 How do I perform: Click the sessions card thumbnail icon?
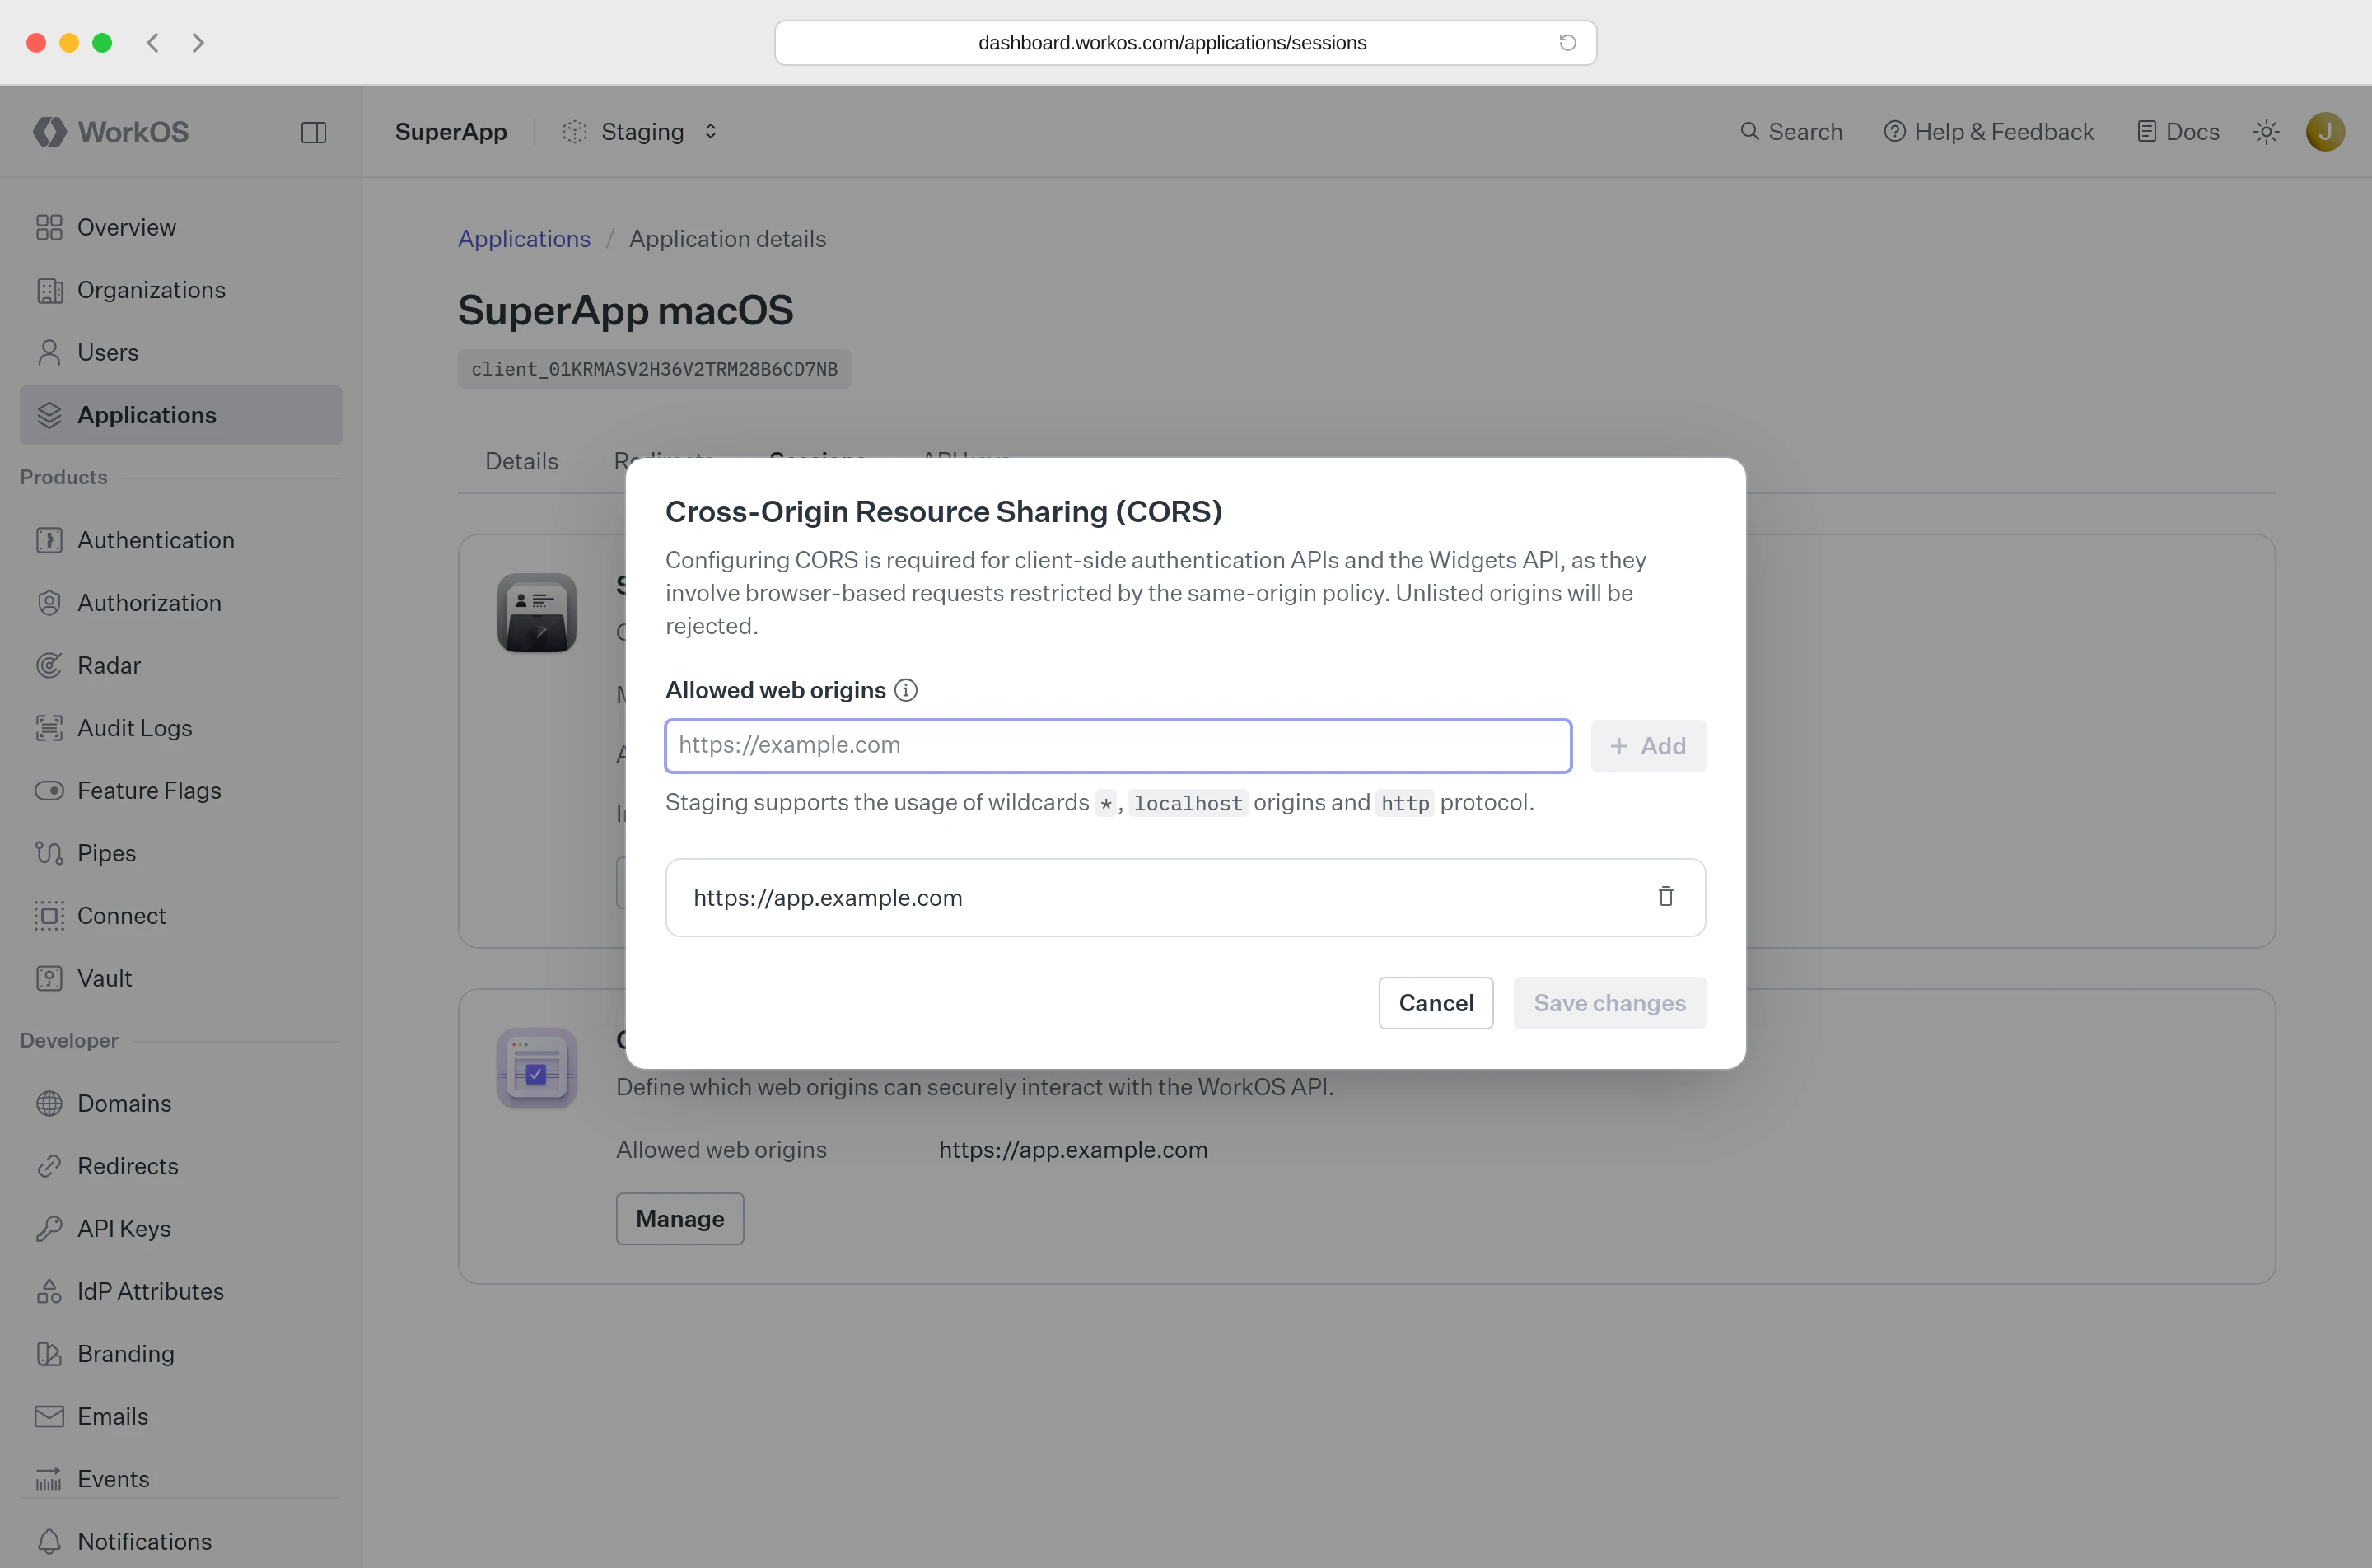[537, 613]
